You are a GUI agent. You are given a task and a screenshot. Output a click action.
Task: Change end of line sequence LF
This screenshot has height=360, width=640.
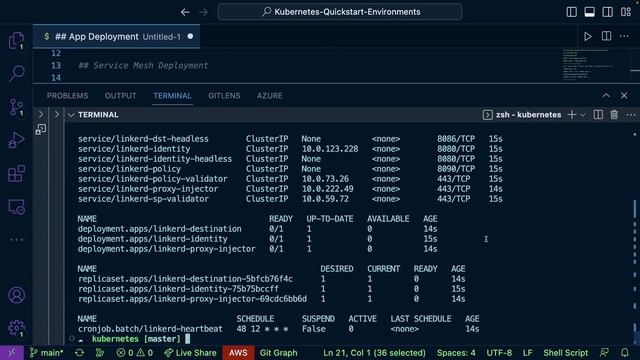[x=527, y=353]
